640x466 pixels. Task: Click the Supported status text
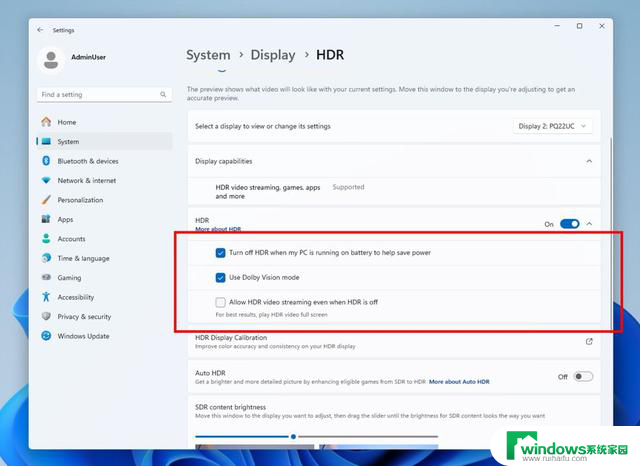coord(348,187)
